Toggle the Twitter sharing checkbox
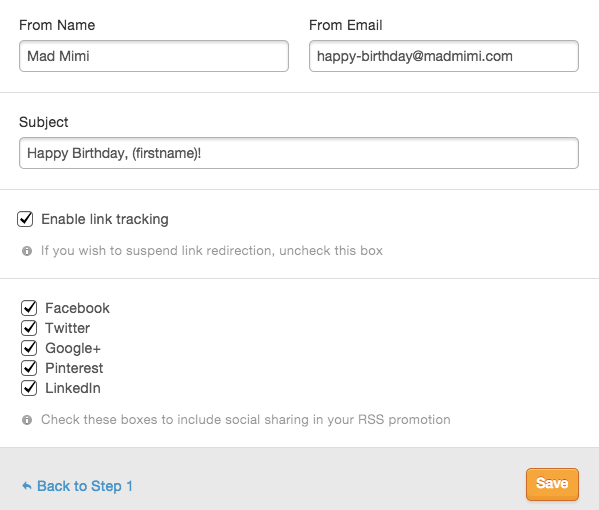The height and width of the screenshot is (510, 599). [29, 328]
